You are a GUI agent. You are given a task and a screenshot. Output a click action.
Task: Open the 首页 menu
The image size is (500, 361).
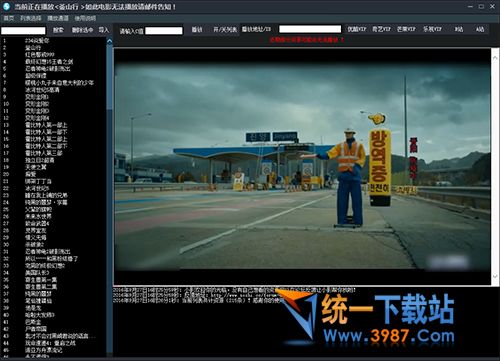[9, 18]
